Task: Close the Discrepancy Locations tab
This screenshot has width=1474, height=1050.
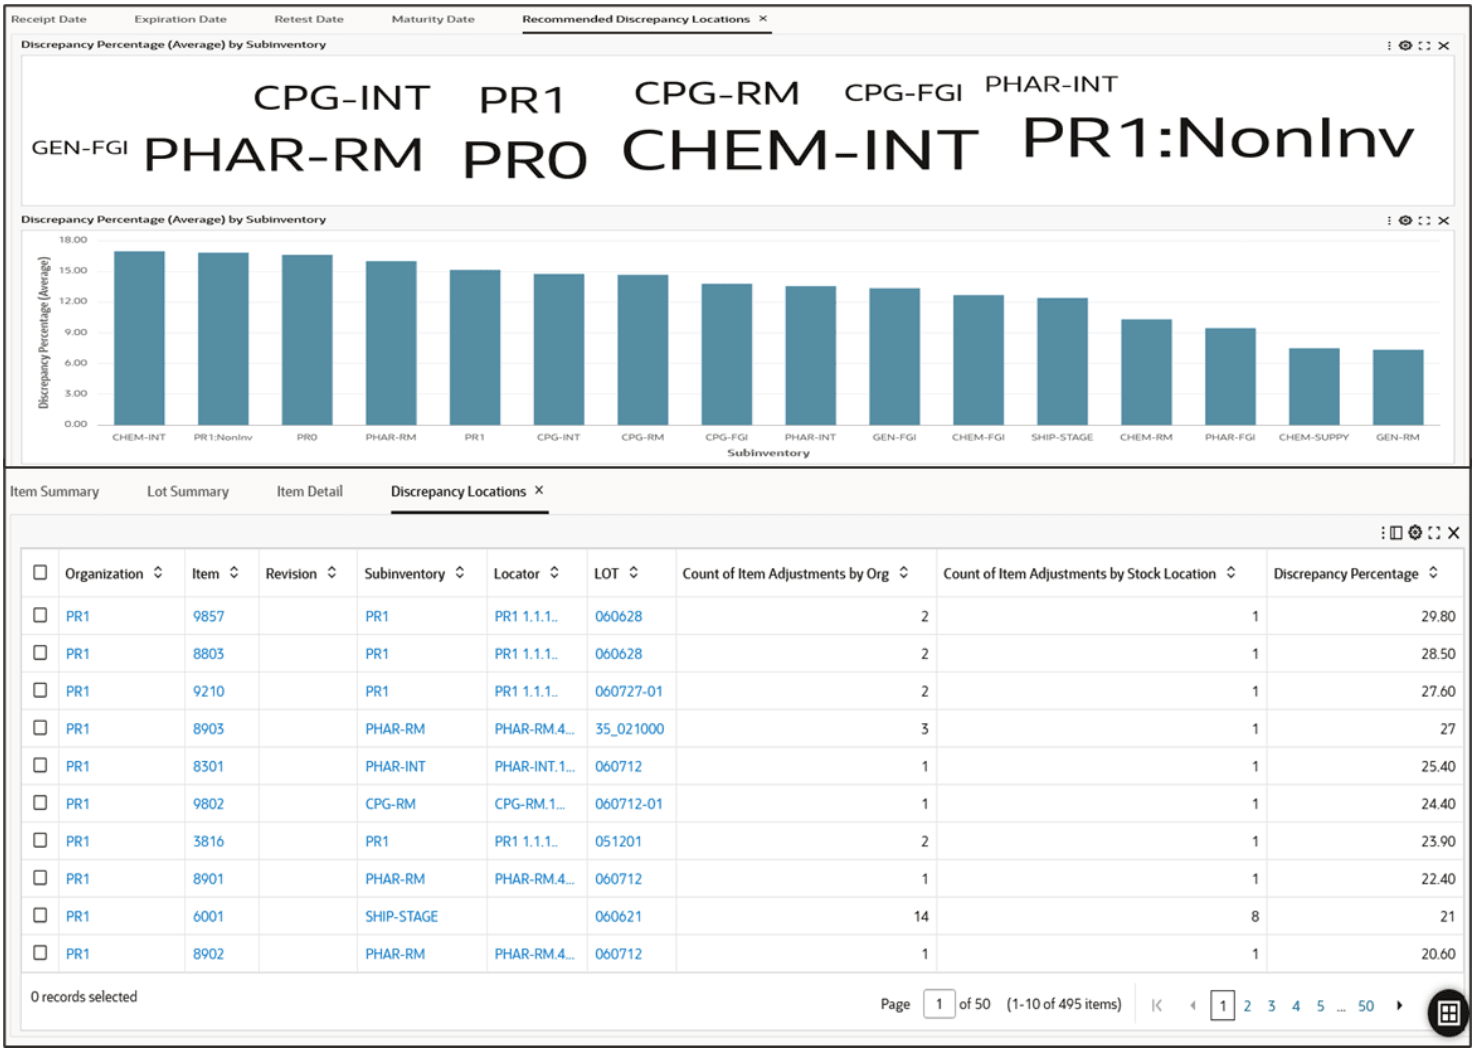Action: click(x=539, y=491)
